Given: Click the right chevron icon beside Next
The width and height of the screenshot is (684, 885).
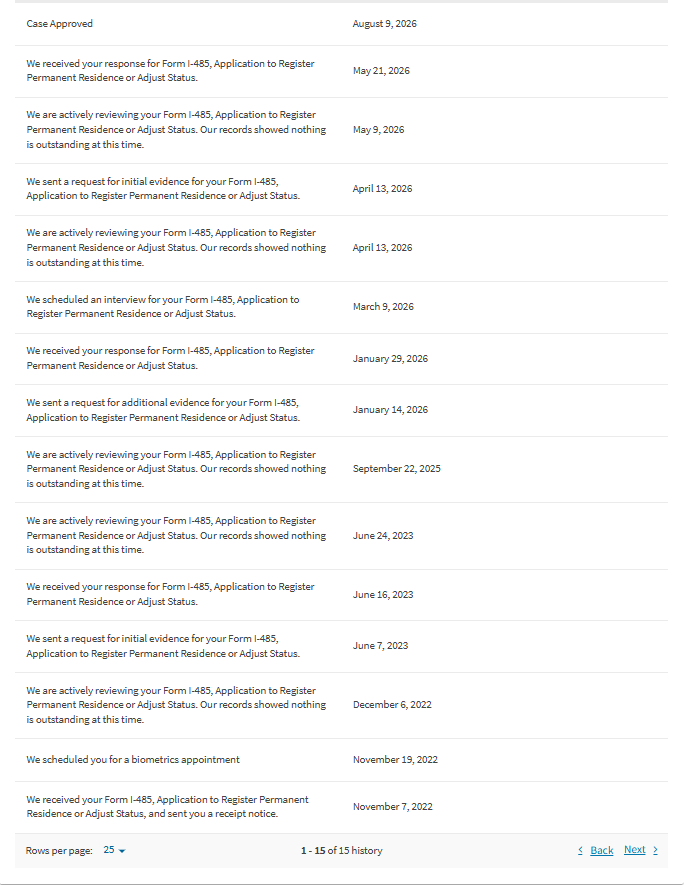Looking at the screenshot, I should (655, 850).
